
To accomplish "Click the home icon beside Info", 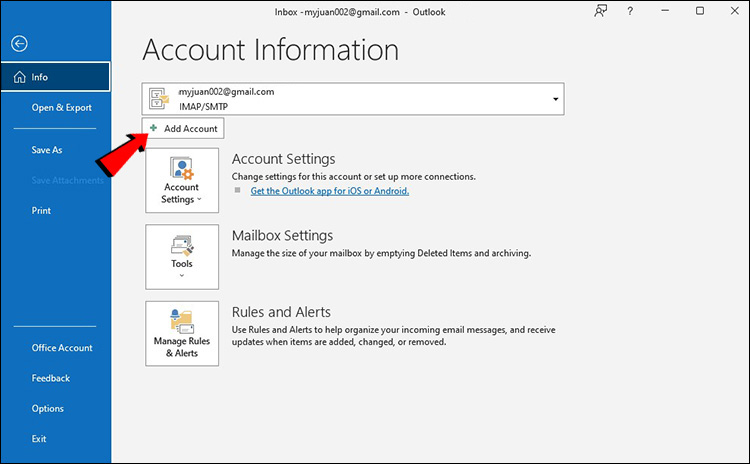I will pyautogui.click(x=17, y=77).
